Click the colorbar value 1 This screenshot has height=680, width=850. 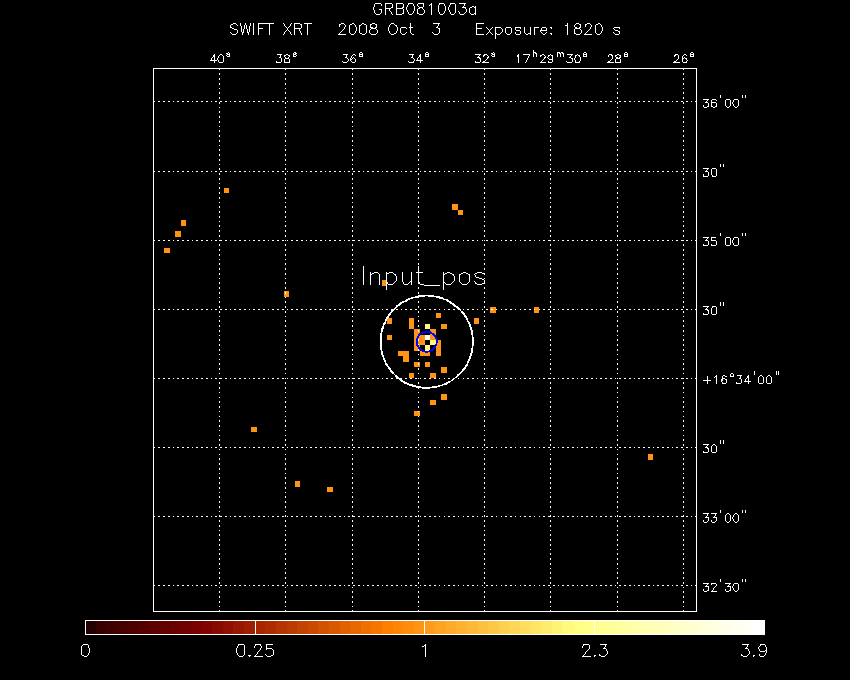tap(424, 650)
